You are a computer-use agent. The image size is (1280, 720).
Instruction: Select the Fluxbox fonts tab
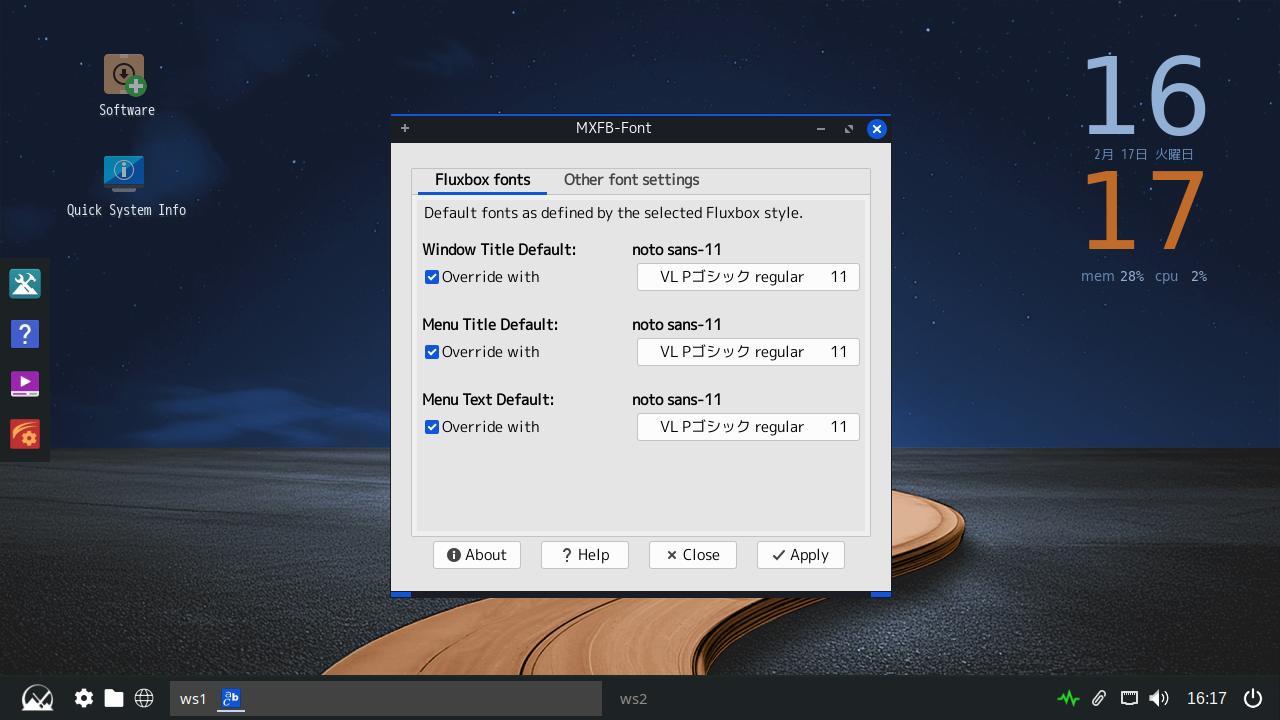[x=482, y=180]
